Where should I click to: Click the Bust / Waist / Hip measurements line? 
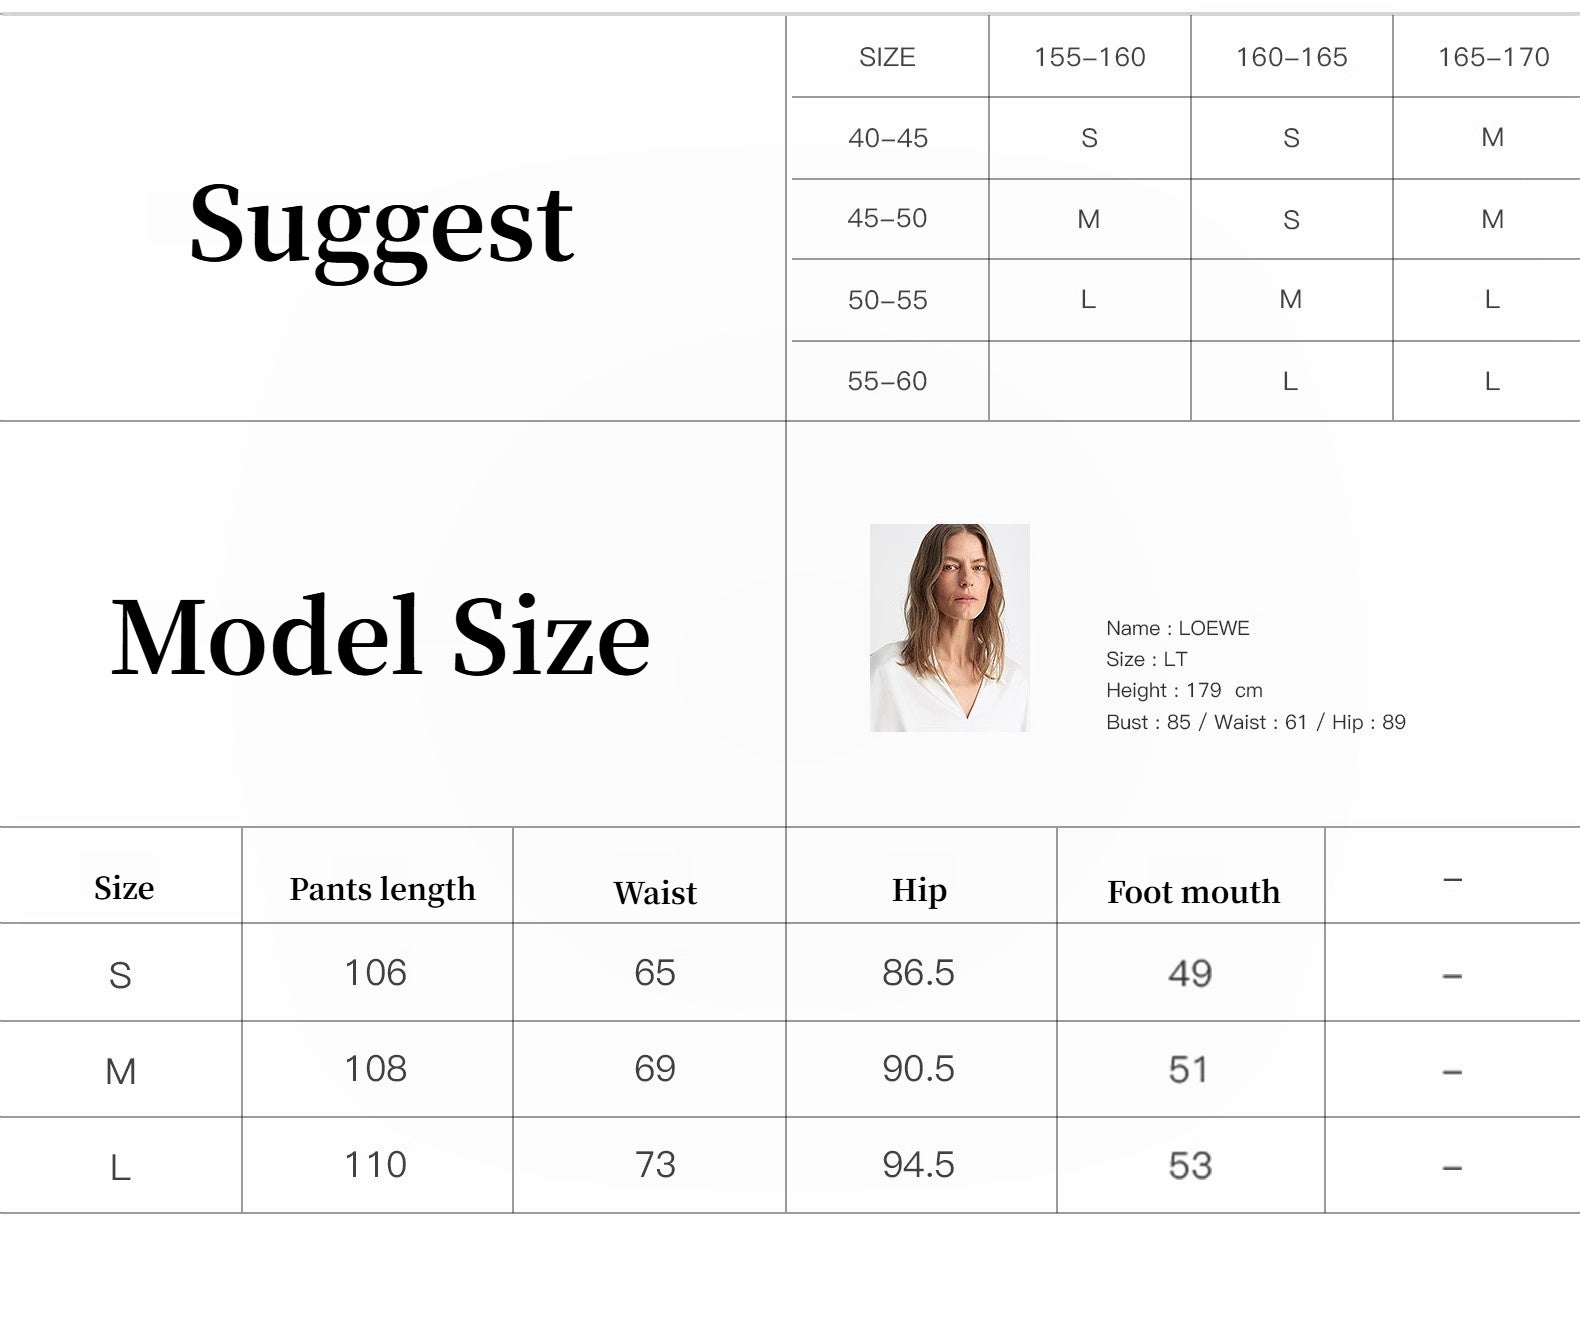coord(1255,722)
